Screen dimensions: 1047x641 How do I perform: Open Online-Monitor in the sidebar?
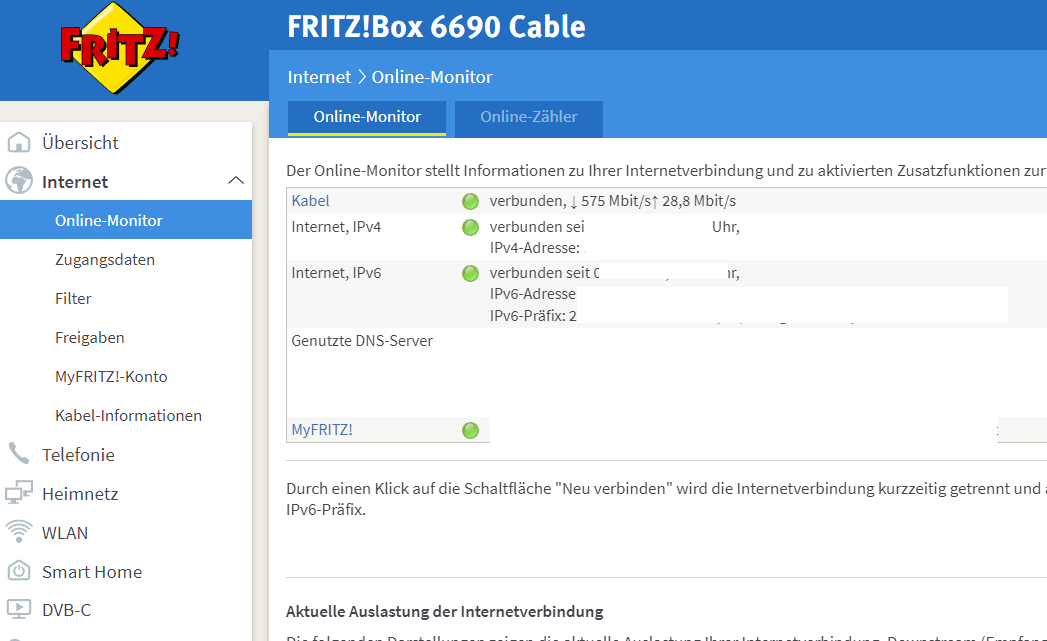point(126,220)
